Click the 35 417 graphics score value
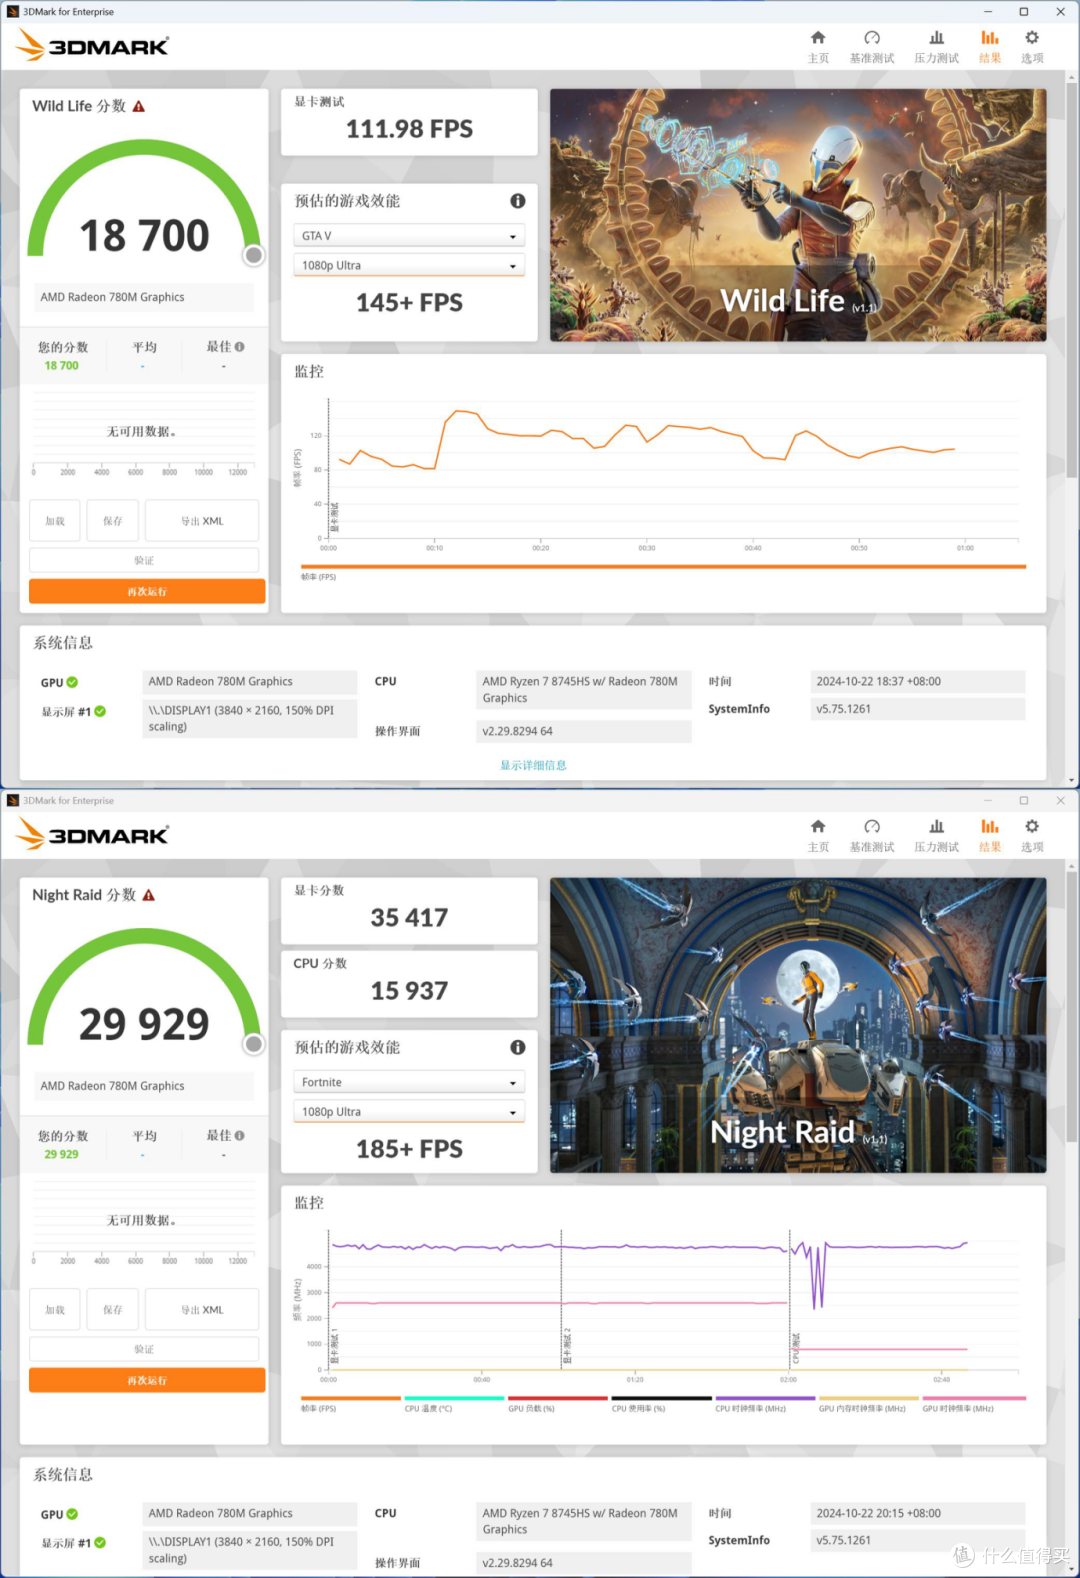This screenshot has width=1080, height=1578. tap(409, 917)
